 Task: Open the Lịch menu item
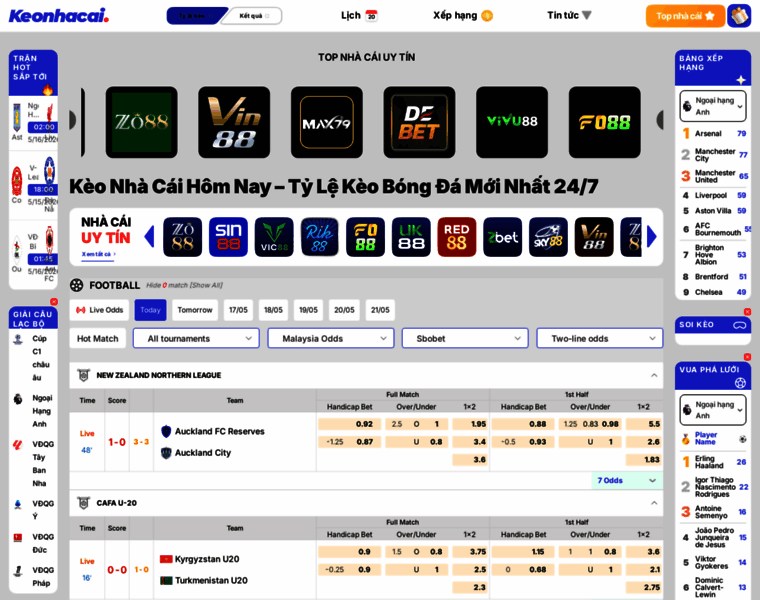(359, 16)
